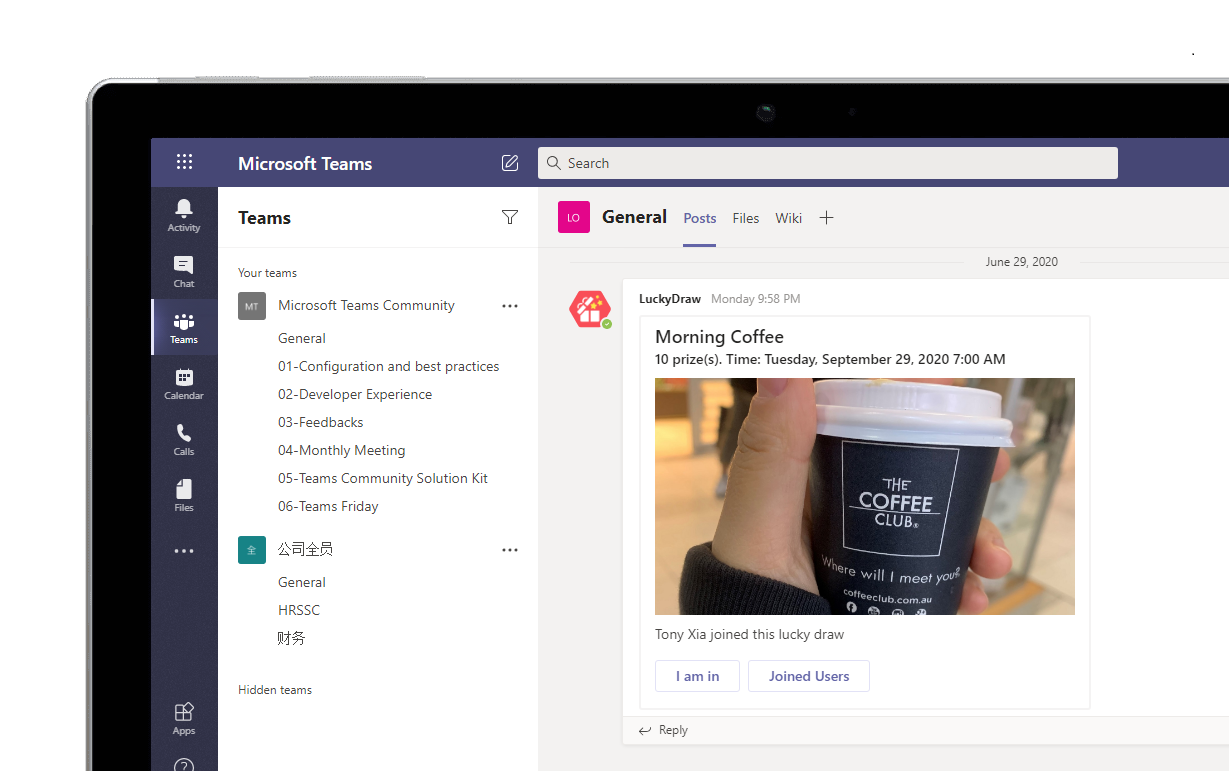
Task: Open more options for Microsoft Teams Community
Action: (x=510, y=305)
